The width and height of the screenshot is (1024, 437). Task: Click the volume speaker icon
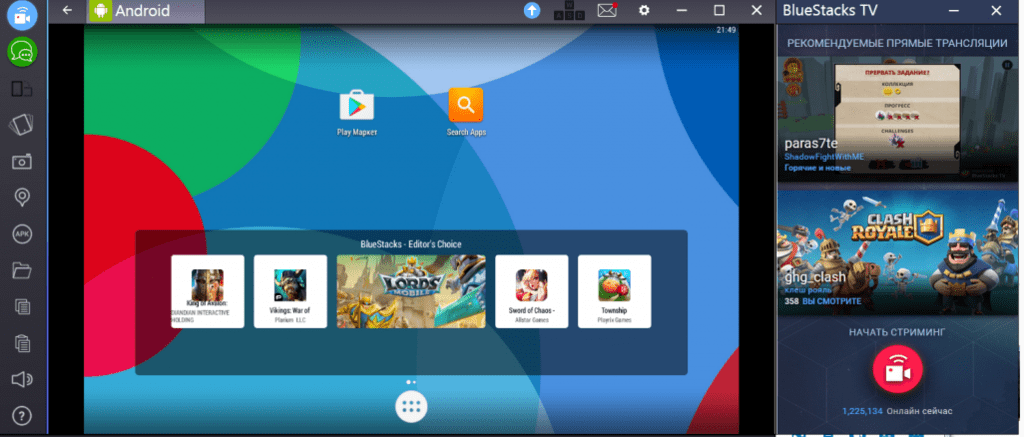(22, 379)
